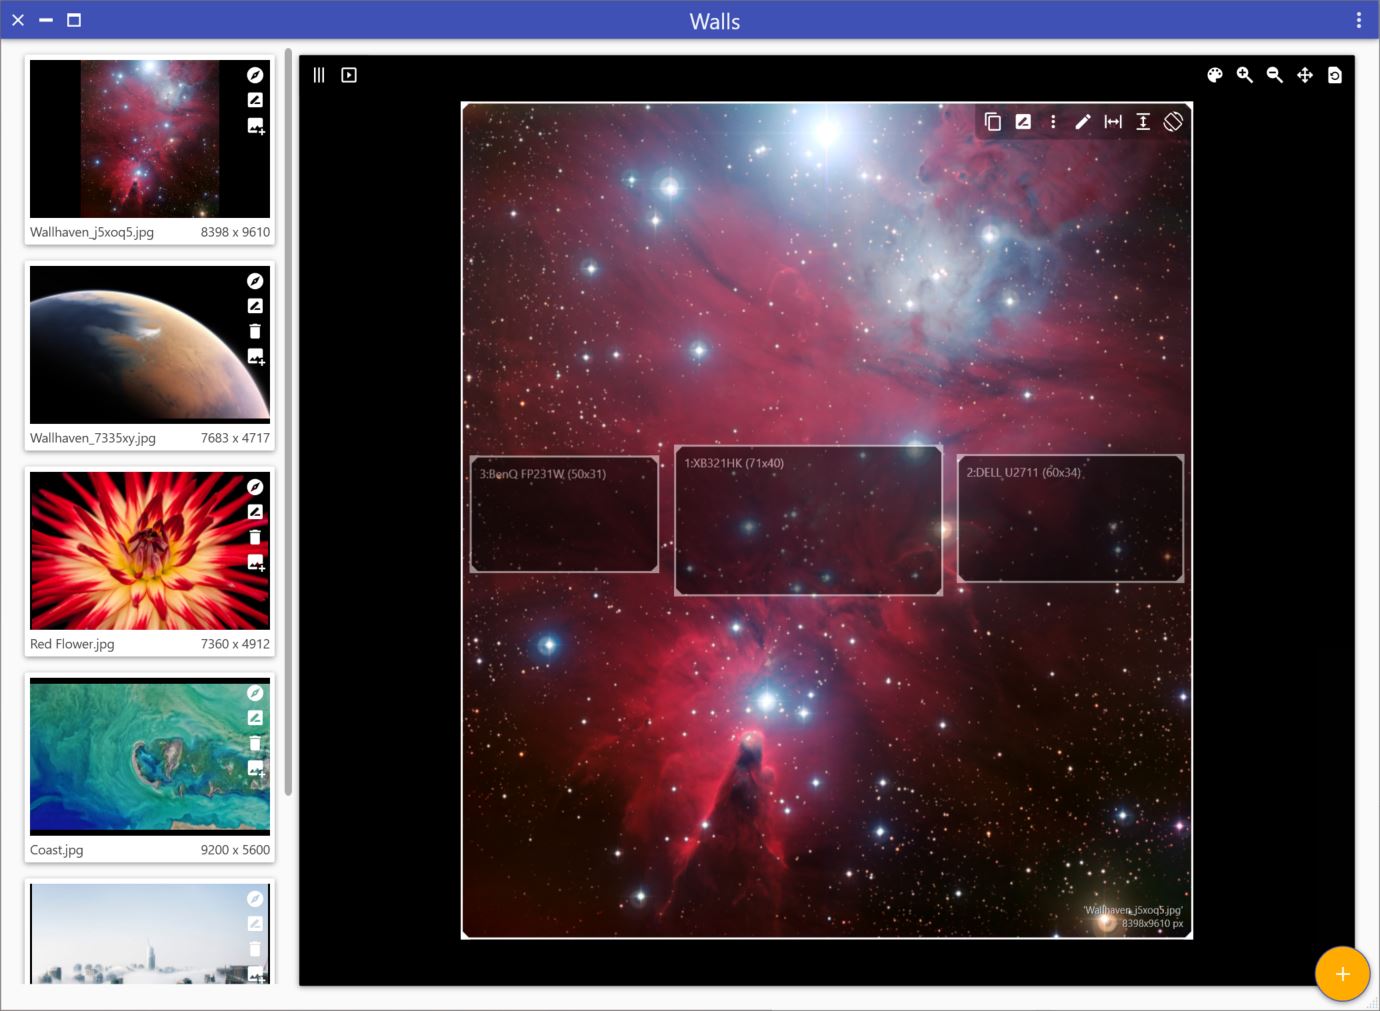Open the kebab menu in Walls title bar
Screen dimensions: 1380x1011
tap(1358, 20)
